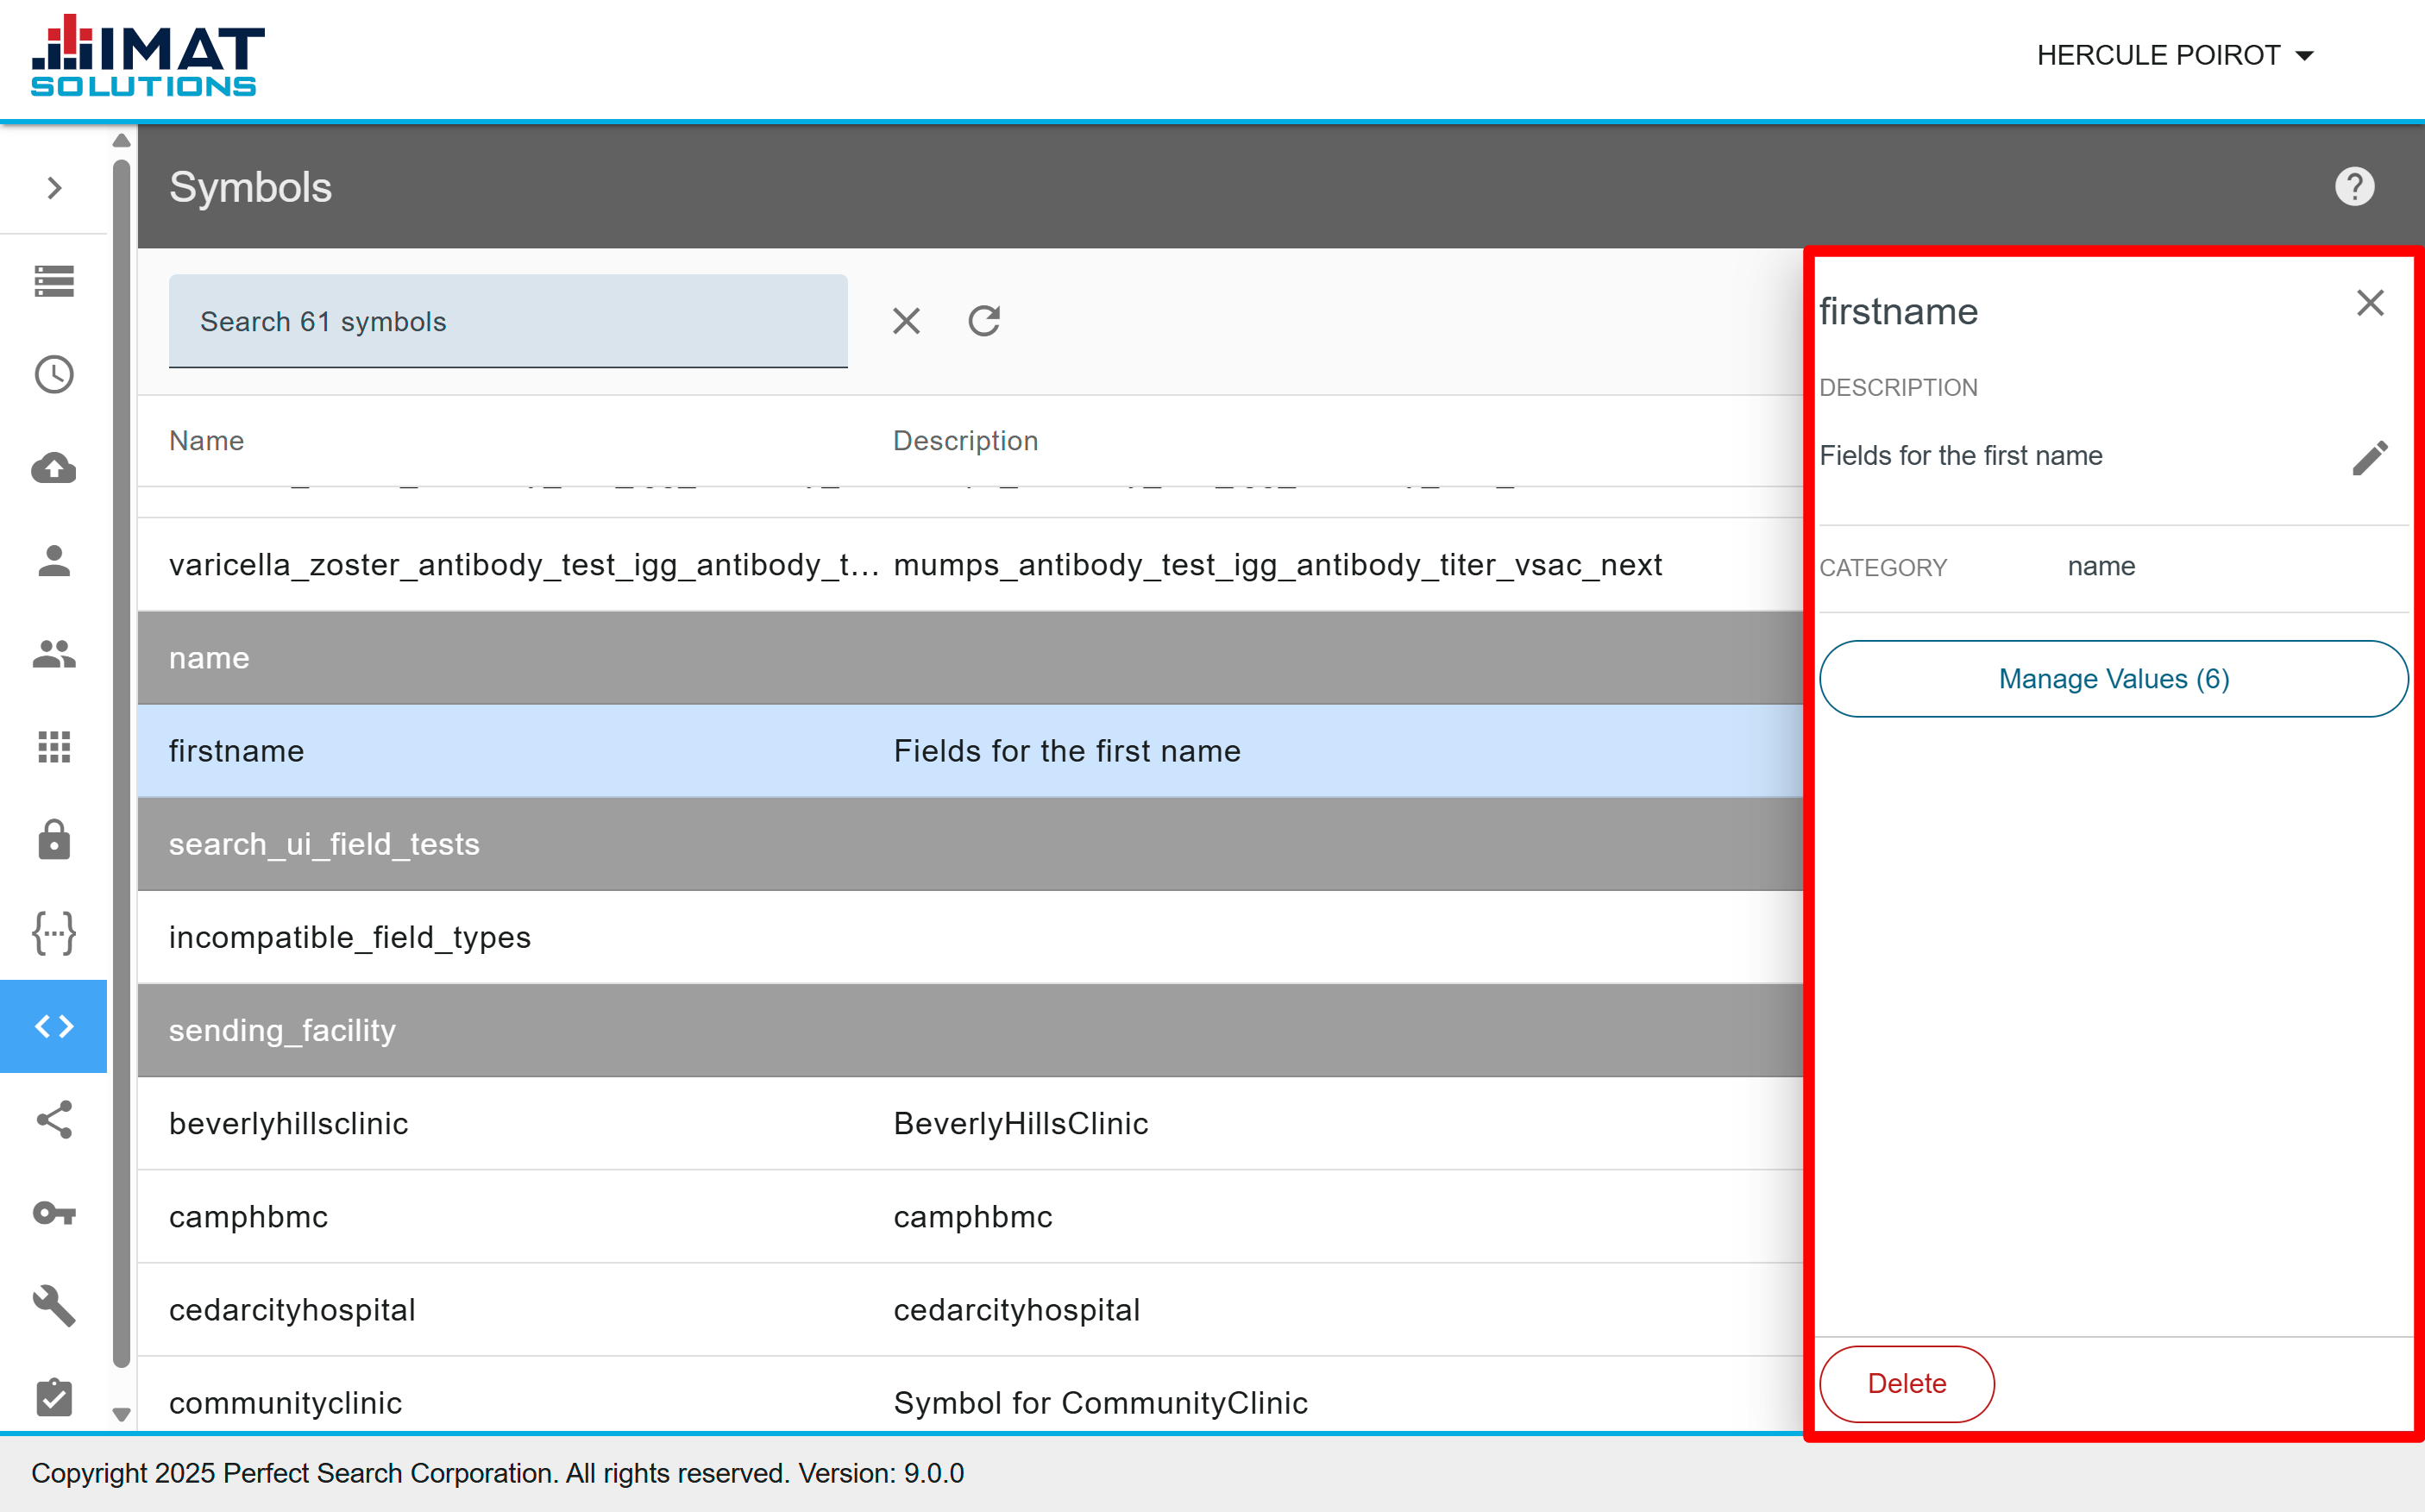Select the incompatible_field_types row

970,937
